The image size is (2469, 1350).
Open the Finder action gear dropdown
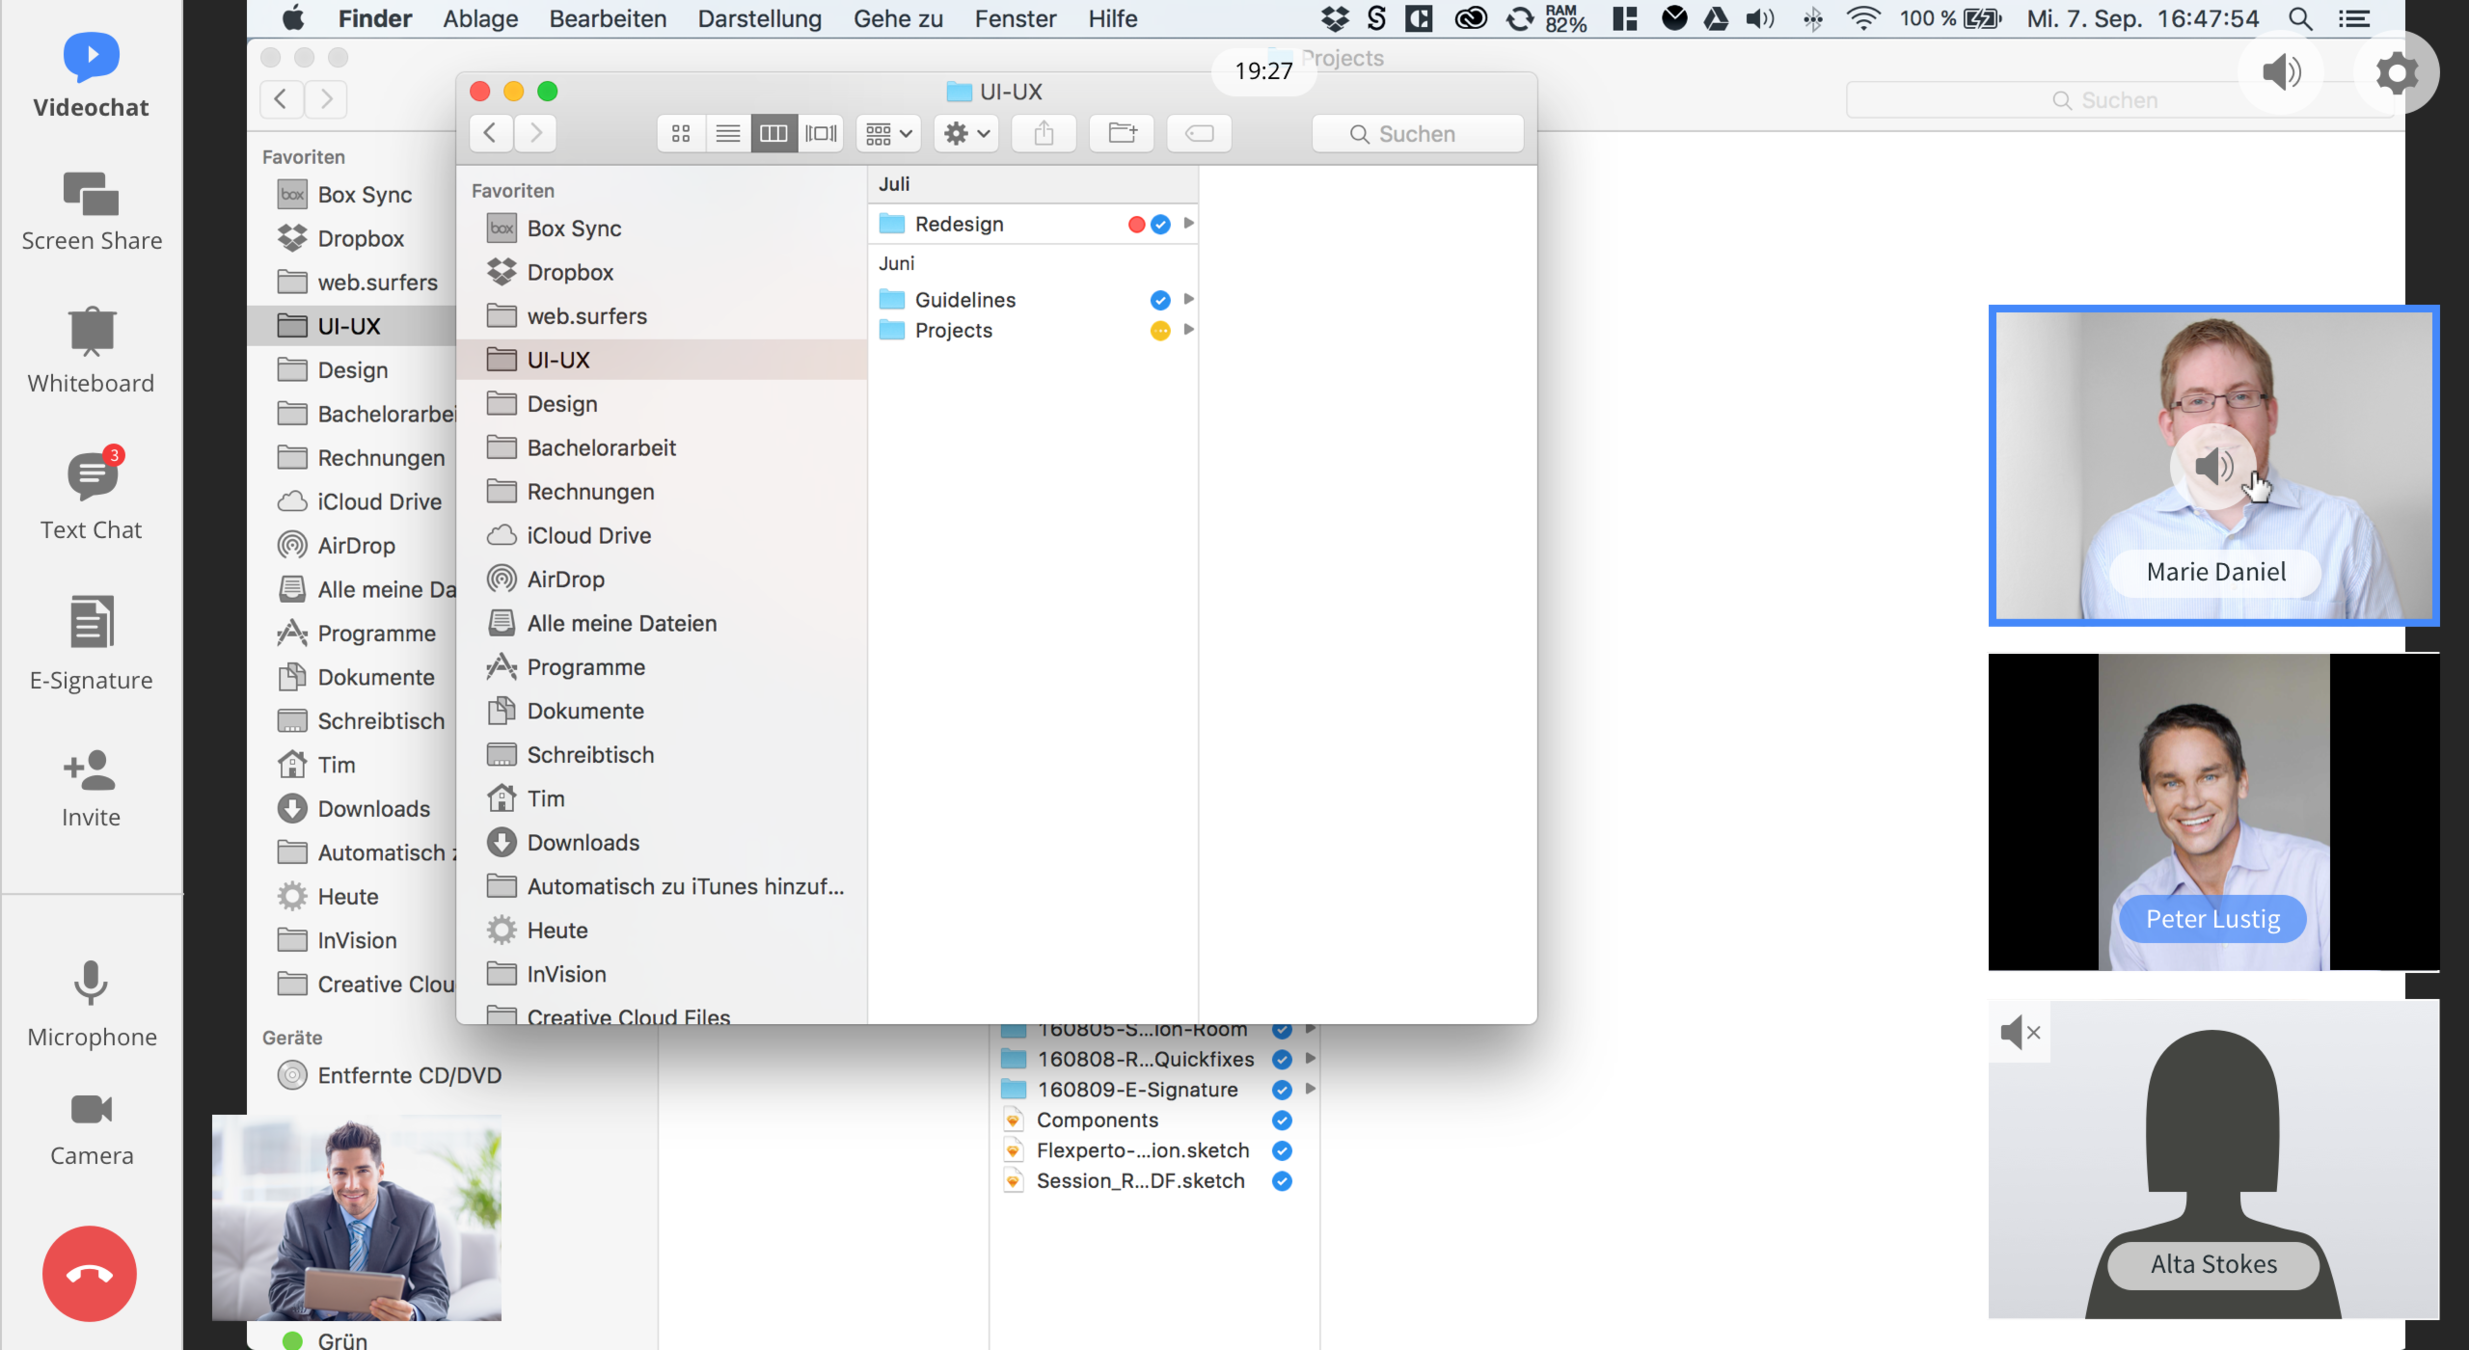click(966, 133)
